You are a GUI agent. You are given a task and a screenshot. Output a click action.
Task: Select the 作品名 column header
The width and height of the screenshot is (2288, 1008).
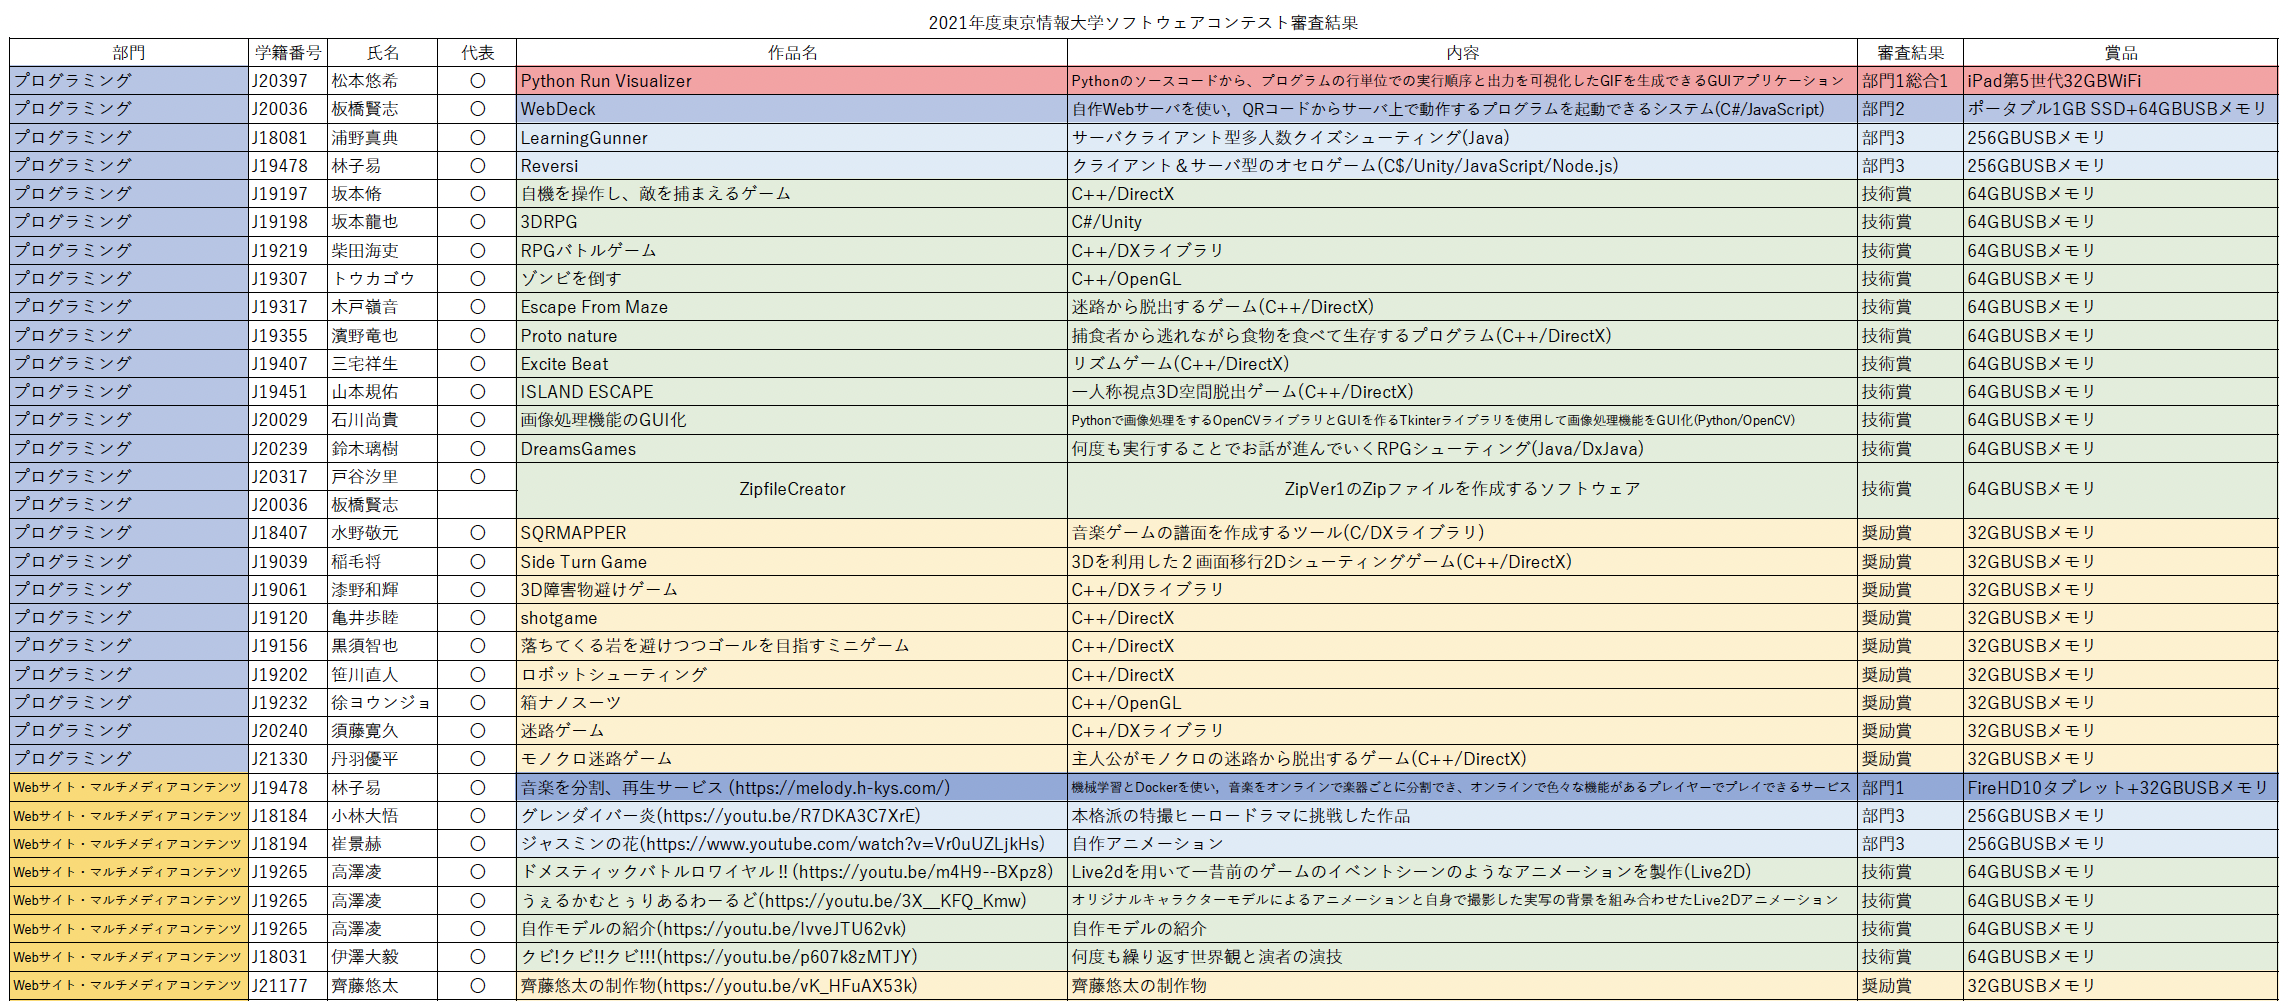click(792, 53)
